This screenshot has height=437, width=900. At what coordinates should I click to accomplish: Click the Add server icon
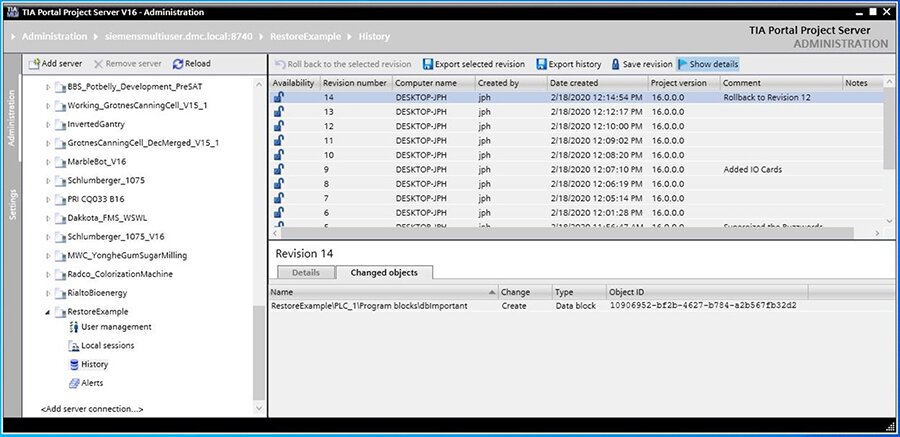[x=34, y=64]
